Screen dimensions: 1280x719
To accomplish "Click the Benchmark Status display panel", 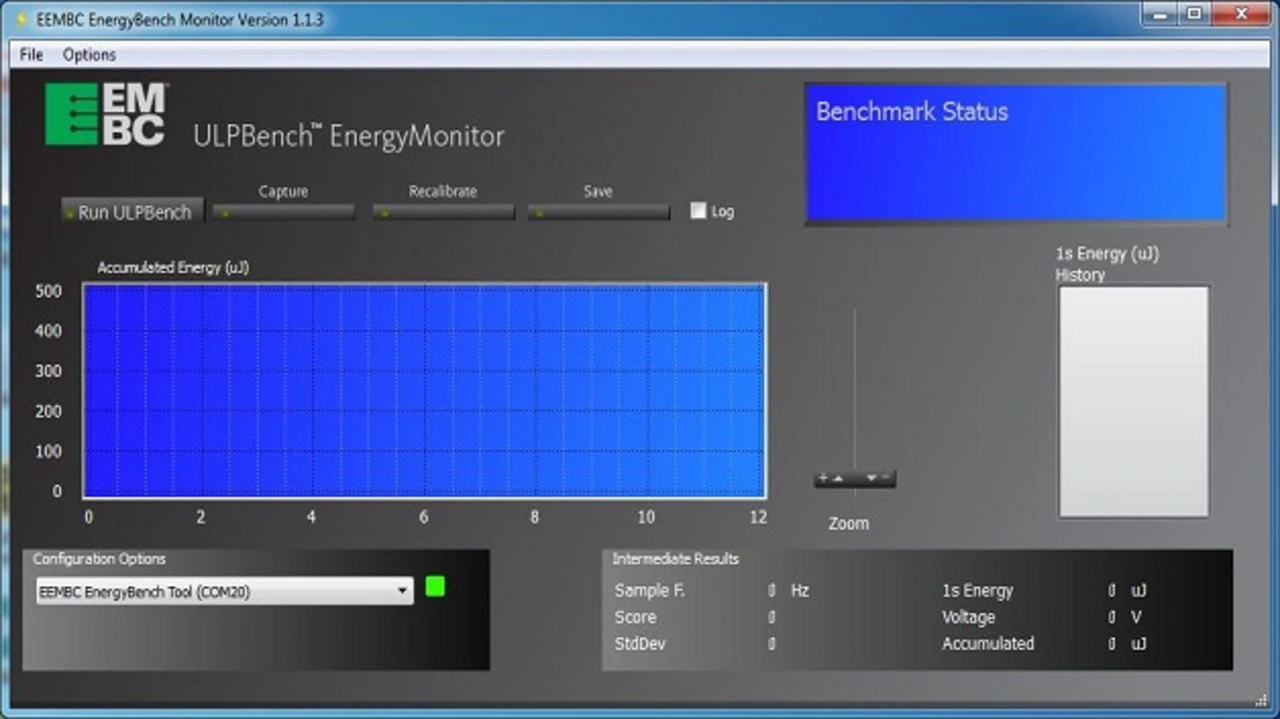I will tap(1016, 152).
